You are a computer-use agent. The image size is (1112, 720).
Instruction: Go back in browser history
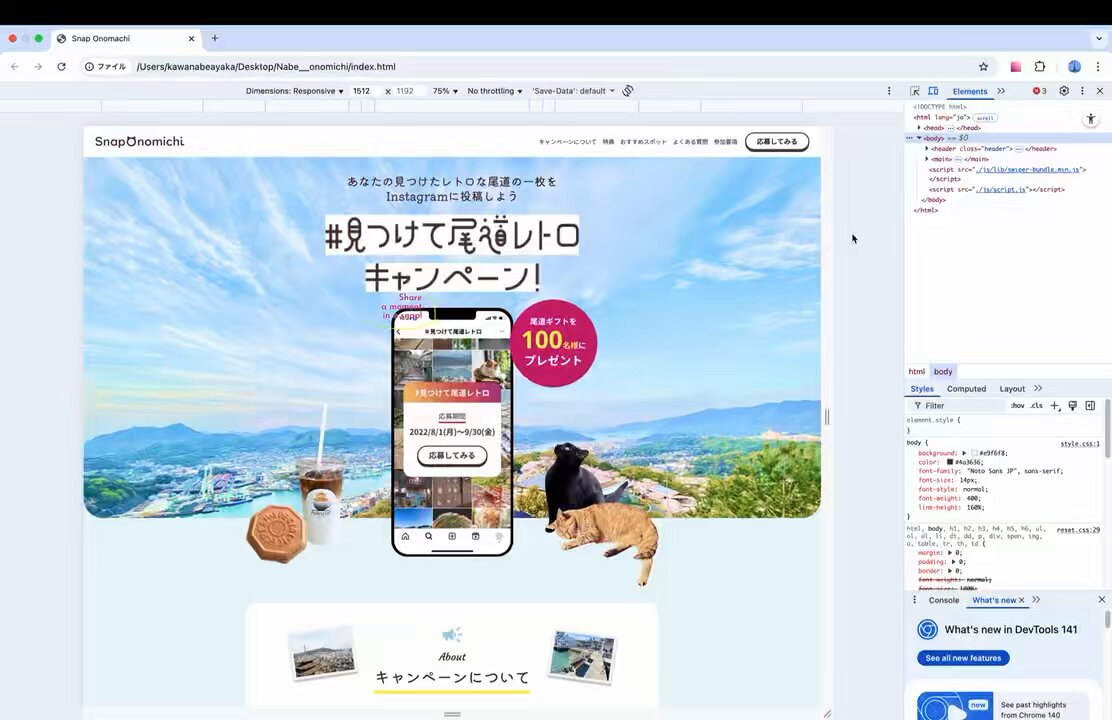(x=15, y=67)
